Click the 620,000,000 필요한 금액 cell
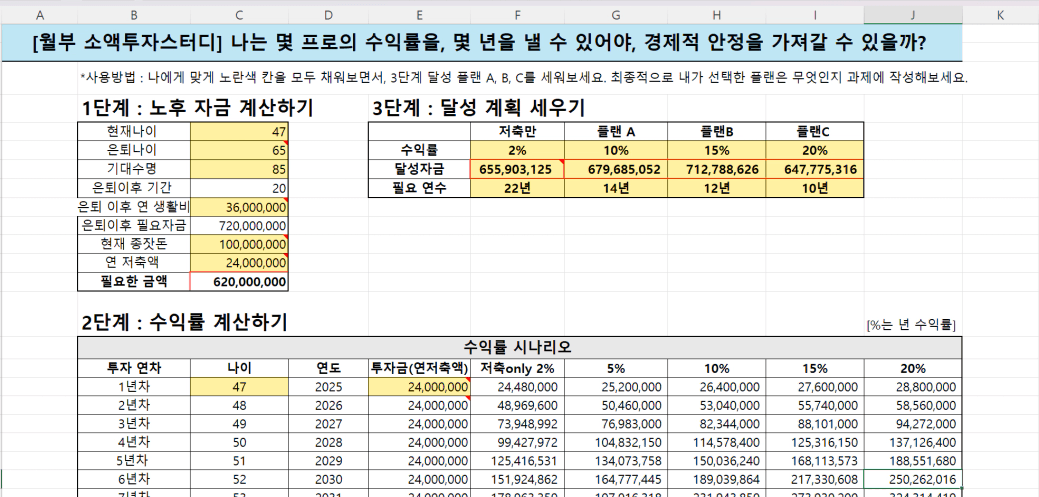This screenshot has height=497, width=1039. click(x=239, y=282)
